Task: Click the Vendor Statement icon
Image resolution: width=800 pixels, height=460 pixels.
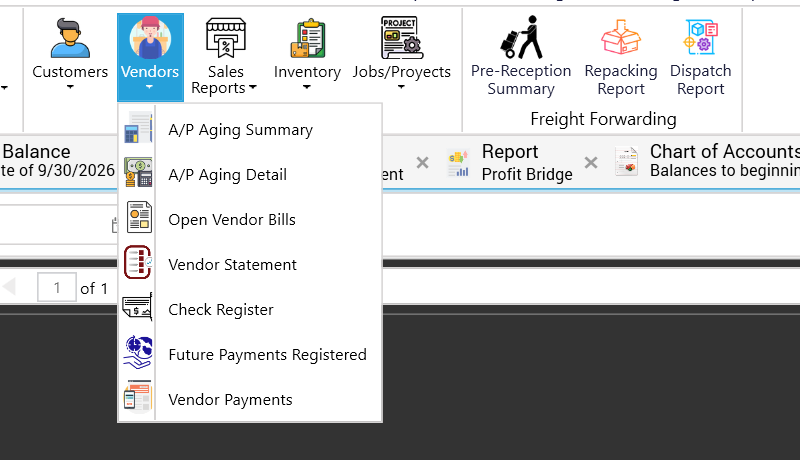Action: point(138,262)
